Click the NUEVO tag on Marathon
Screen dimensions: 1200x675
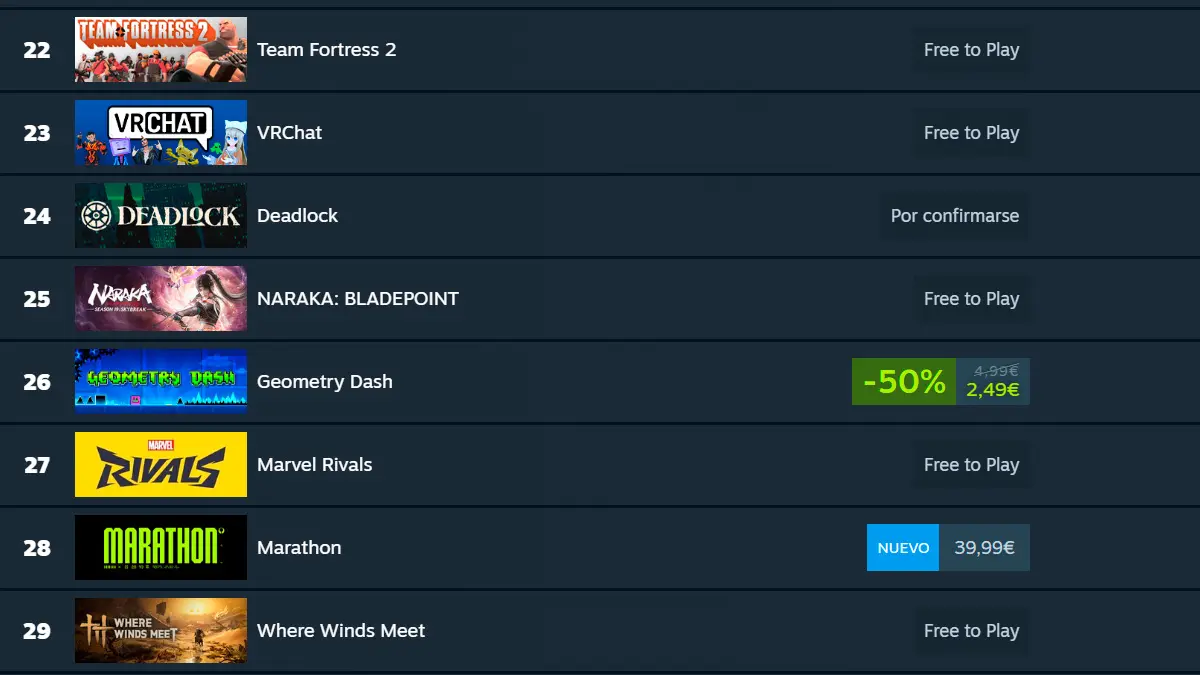pyautogui.click(x=903, y=548)
